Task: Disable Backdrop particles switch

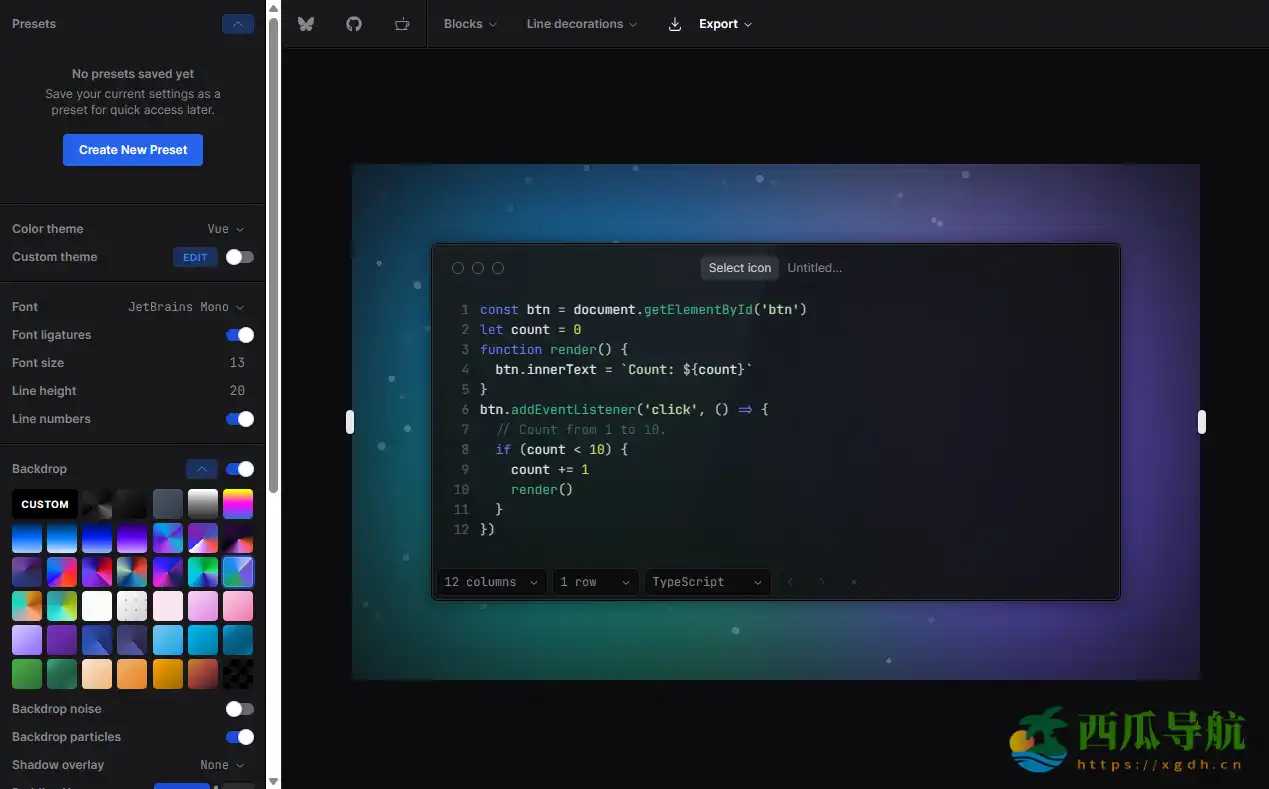Action: (239, 737)
